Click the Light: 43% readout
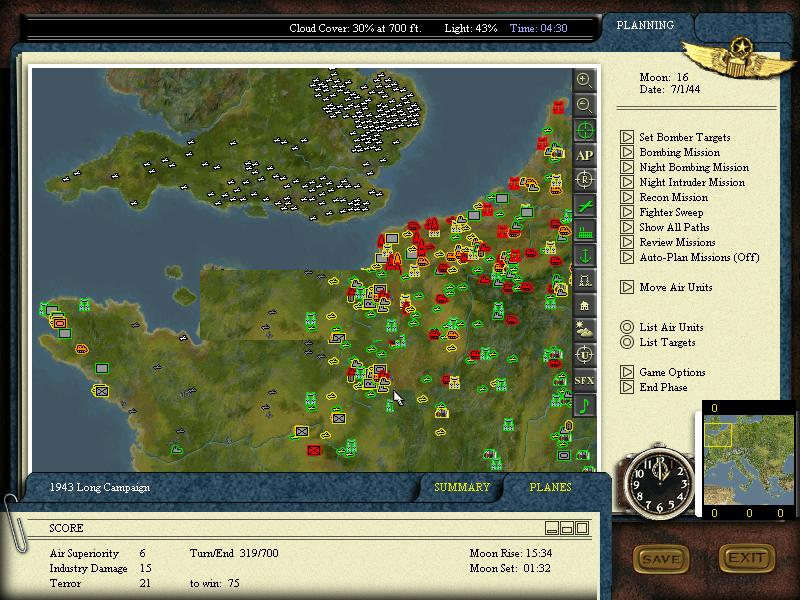The height and width of the screenshot is (600, 800). [470, 28]
